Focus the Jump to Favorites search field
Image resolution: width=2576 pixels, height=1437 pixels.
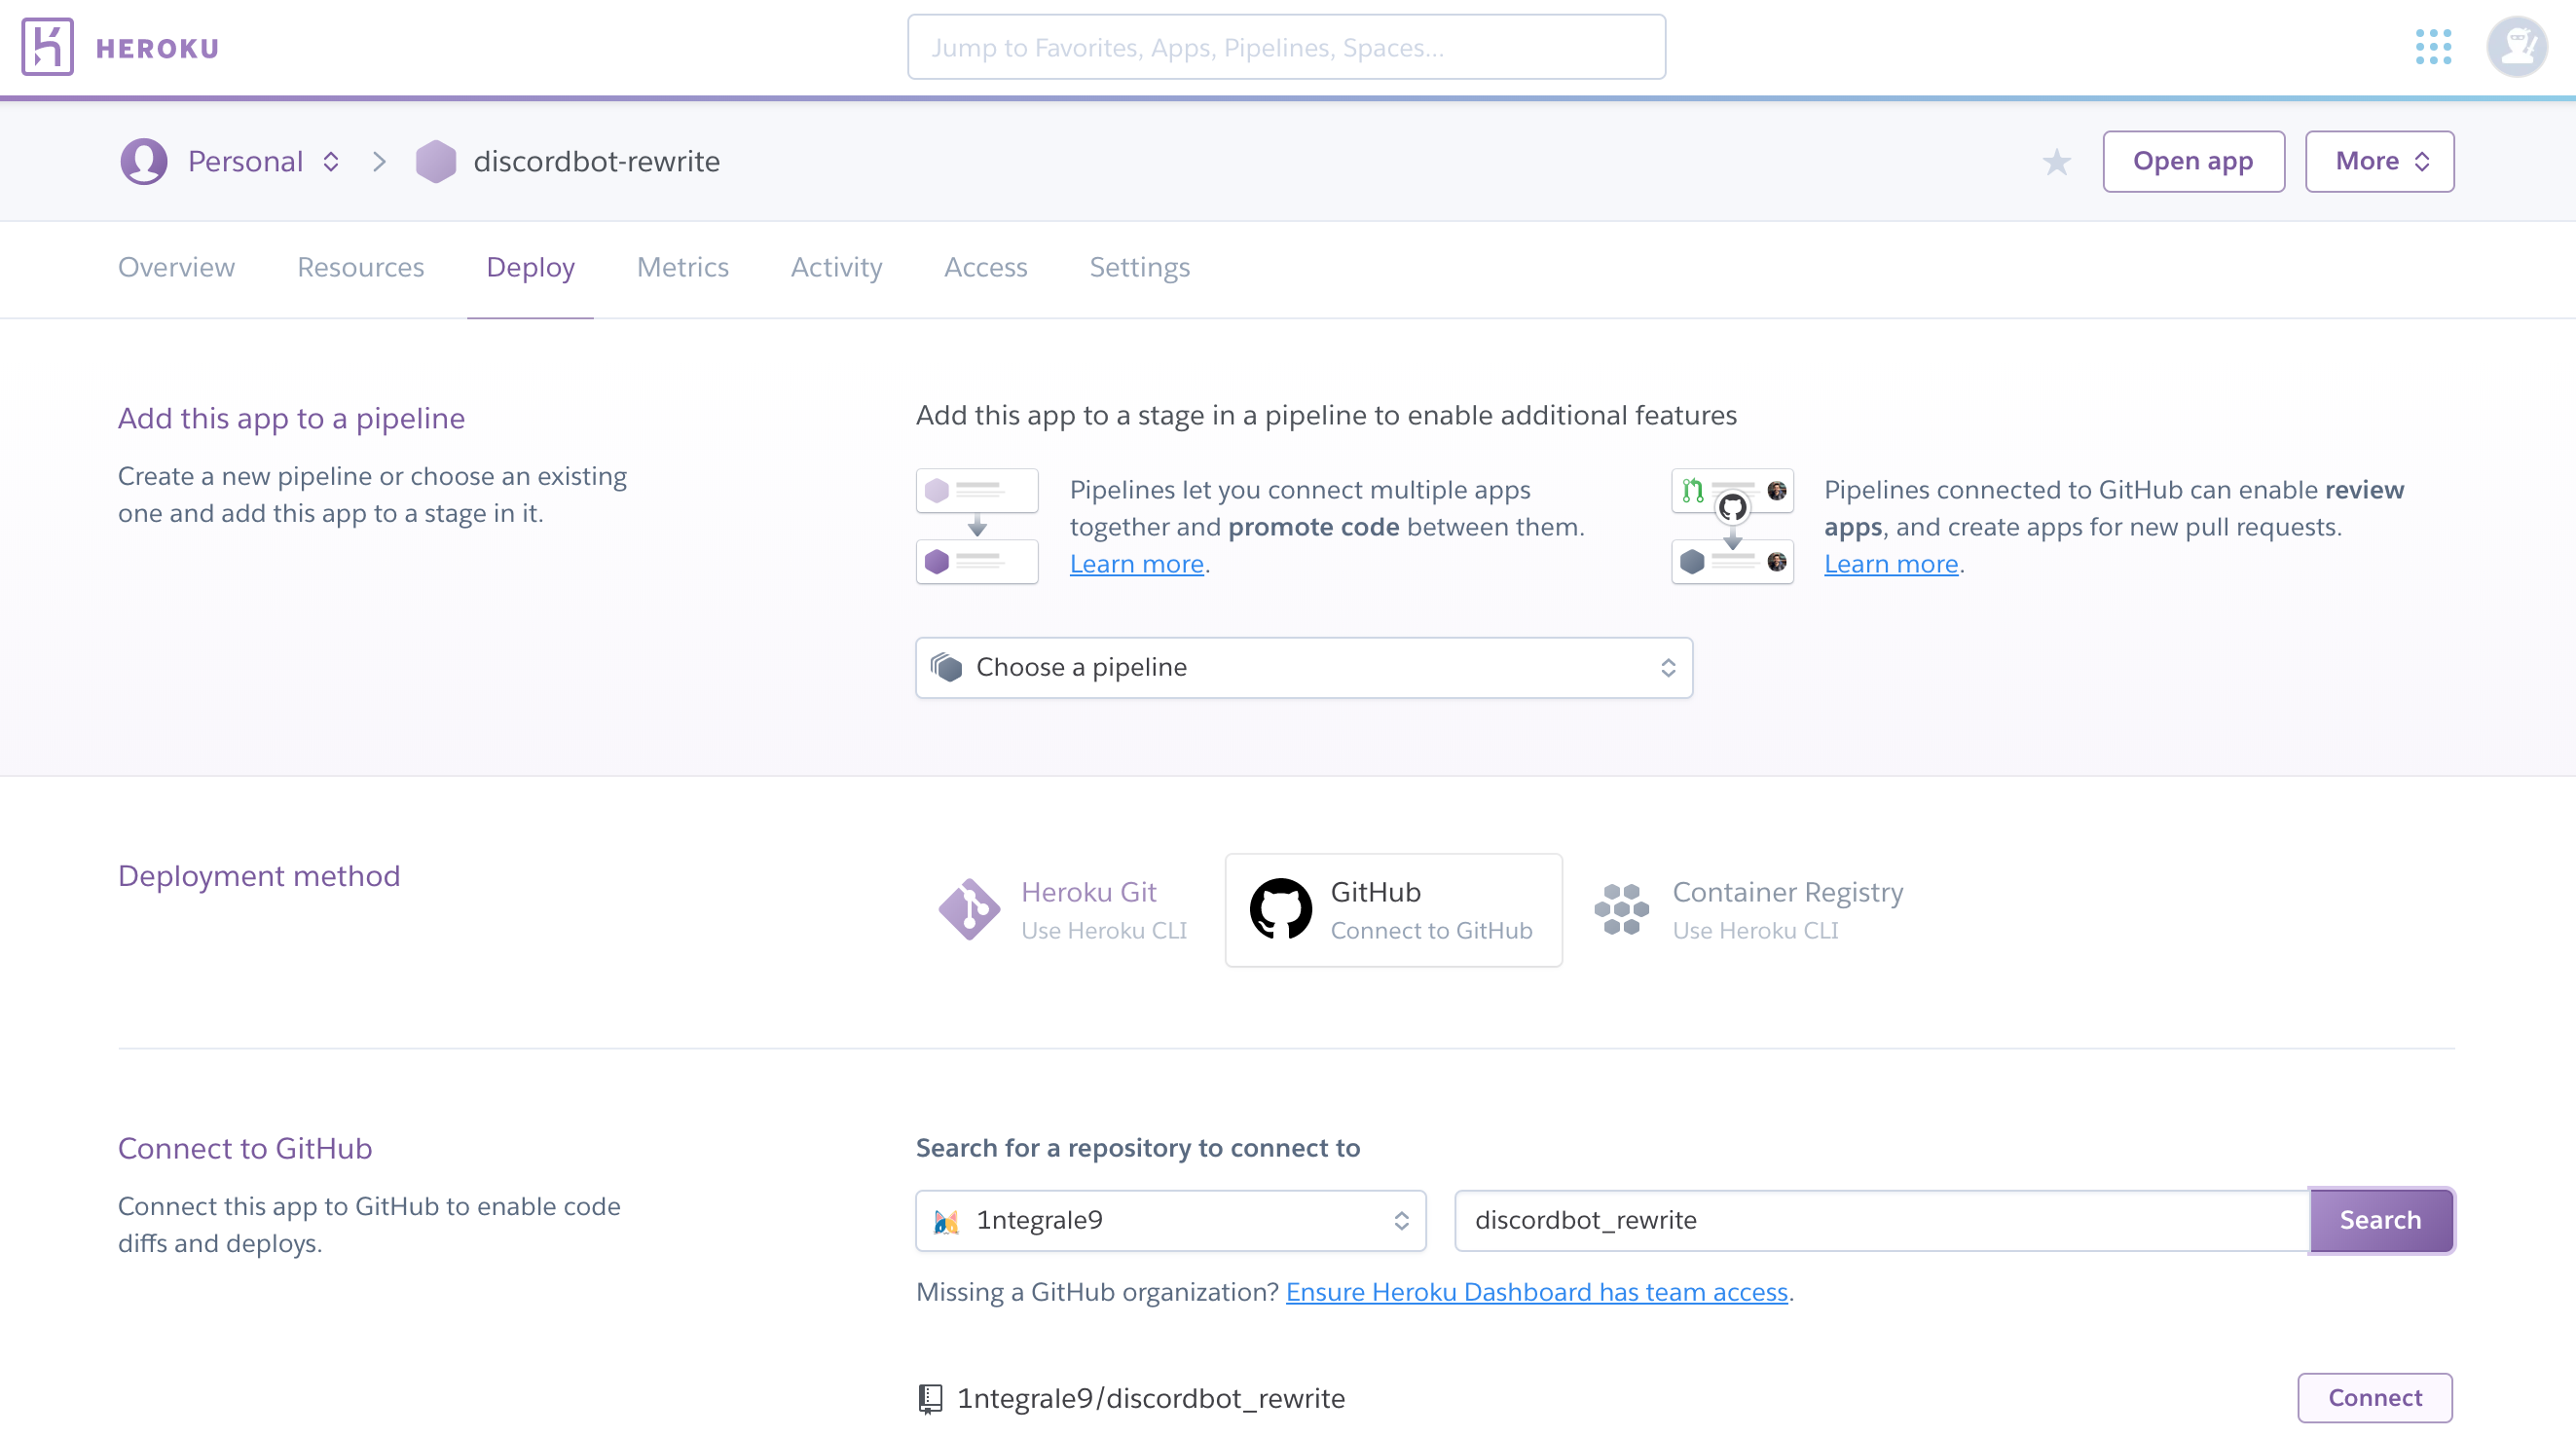tap(1286, 47)
